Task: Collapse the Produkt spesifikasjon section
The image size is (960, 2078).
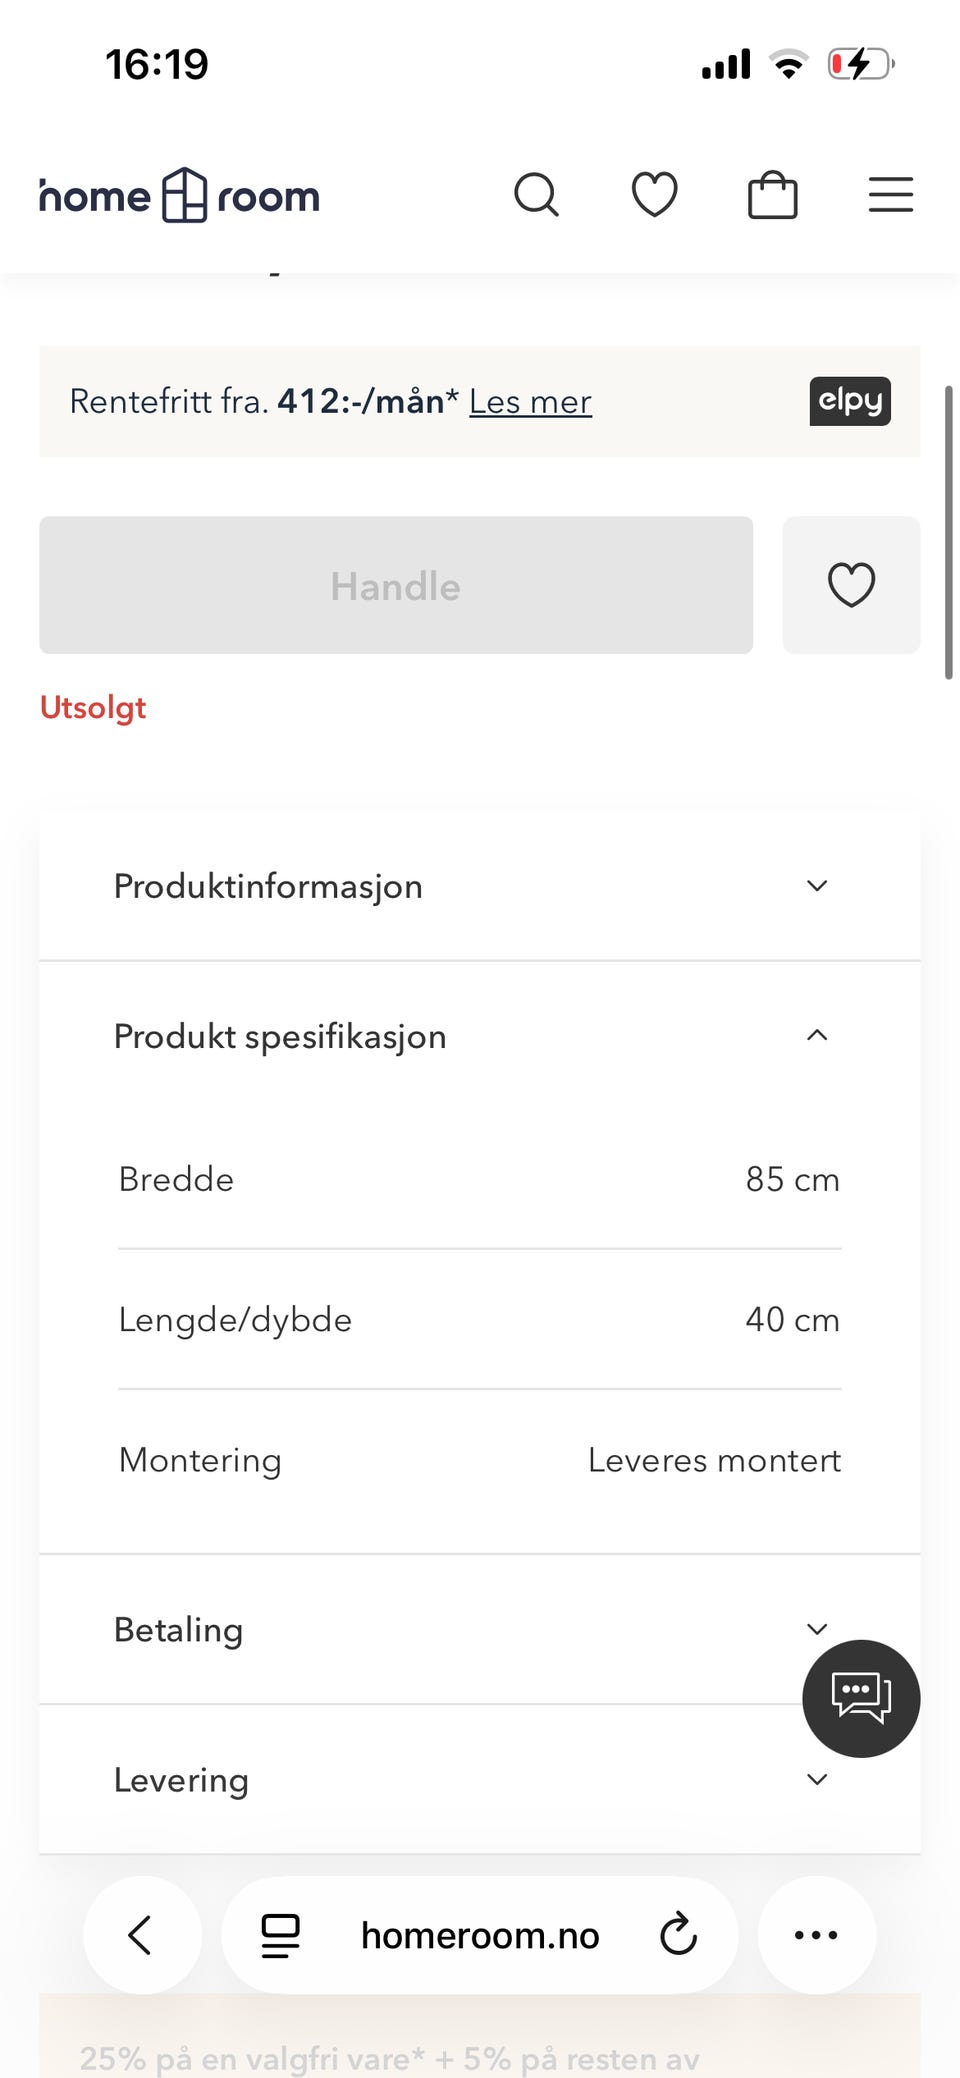Action: pos(480,1036)
